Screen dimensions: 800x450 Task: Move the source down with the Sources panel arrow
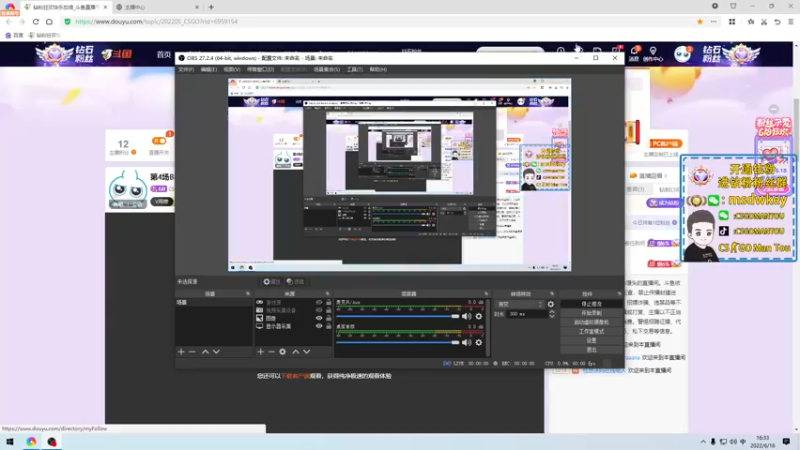(x=307, y=352)
